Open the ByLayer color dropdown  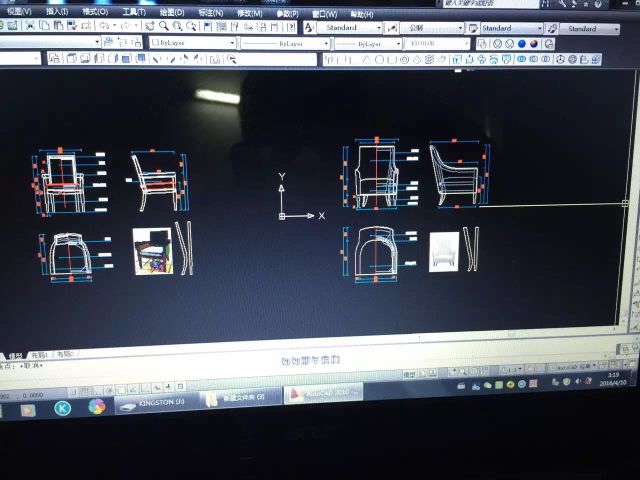point(192,43)
